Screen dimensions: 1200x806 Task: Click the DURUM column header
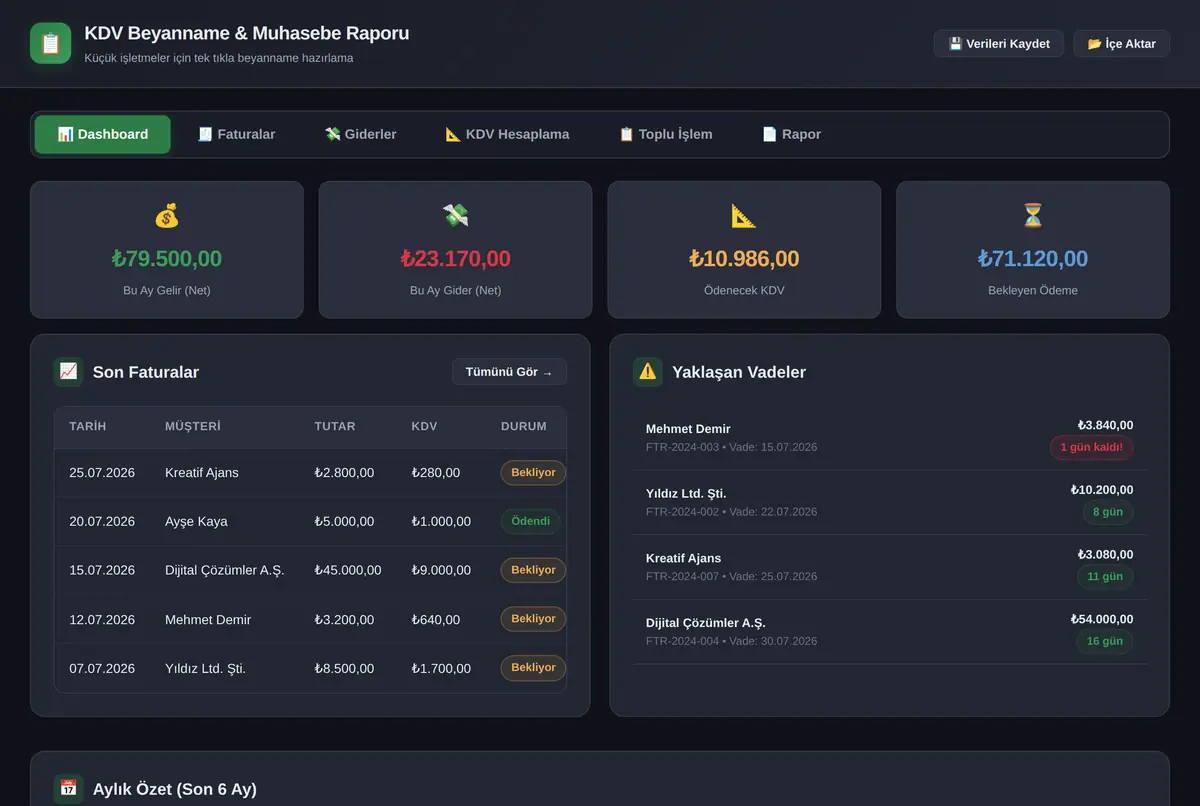tap(524, 427)
